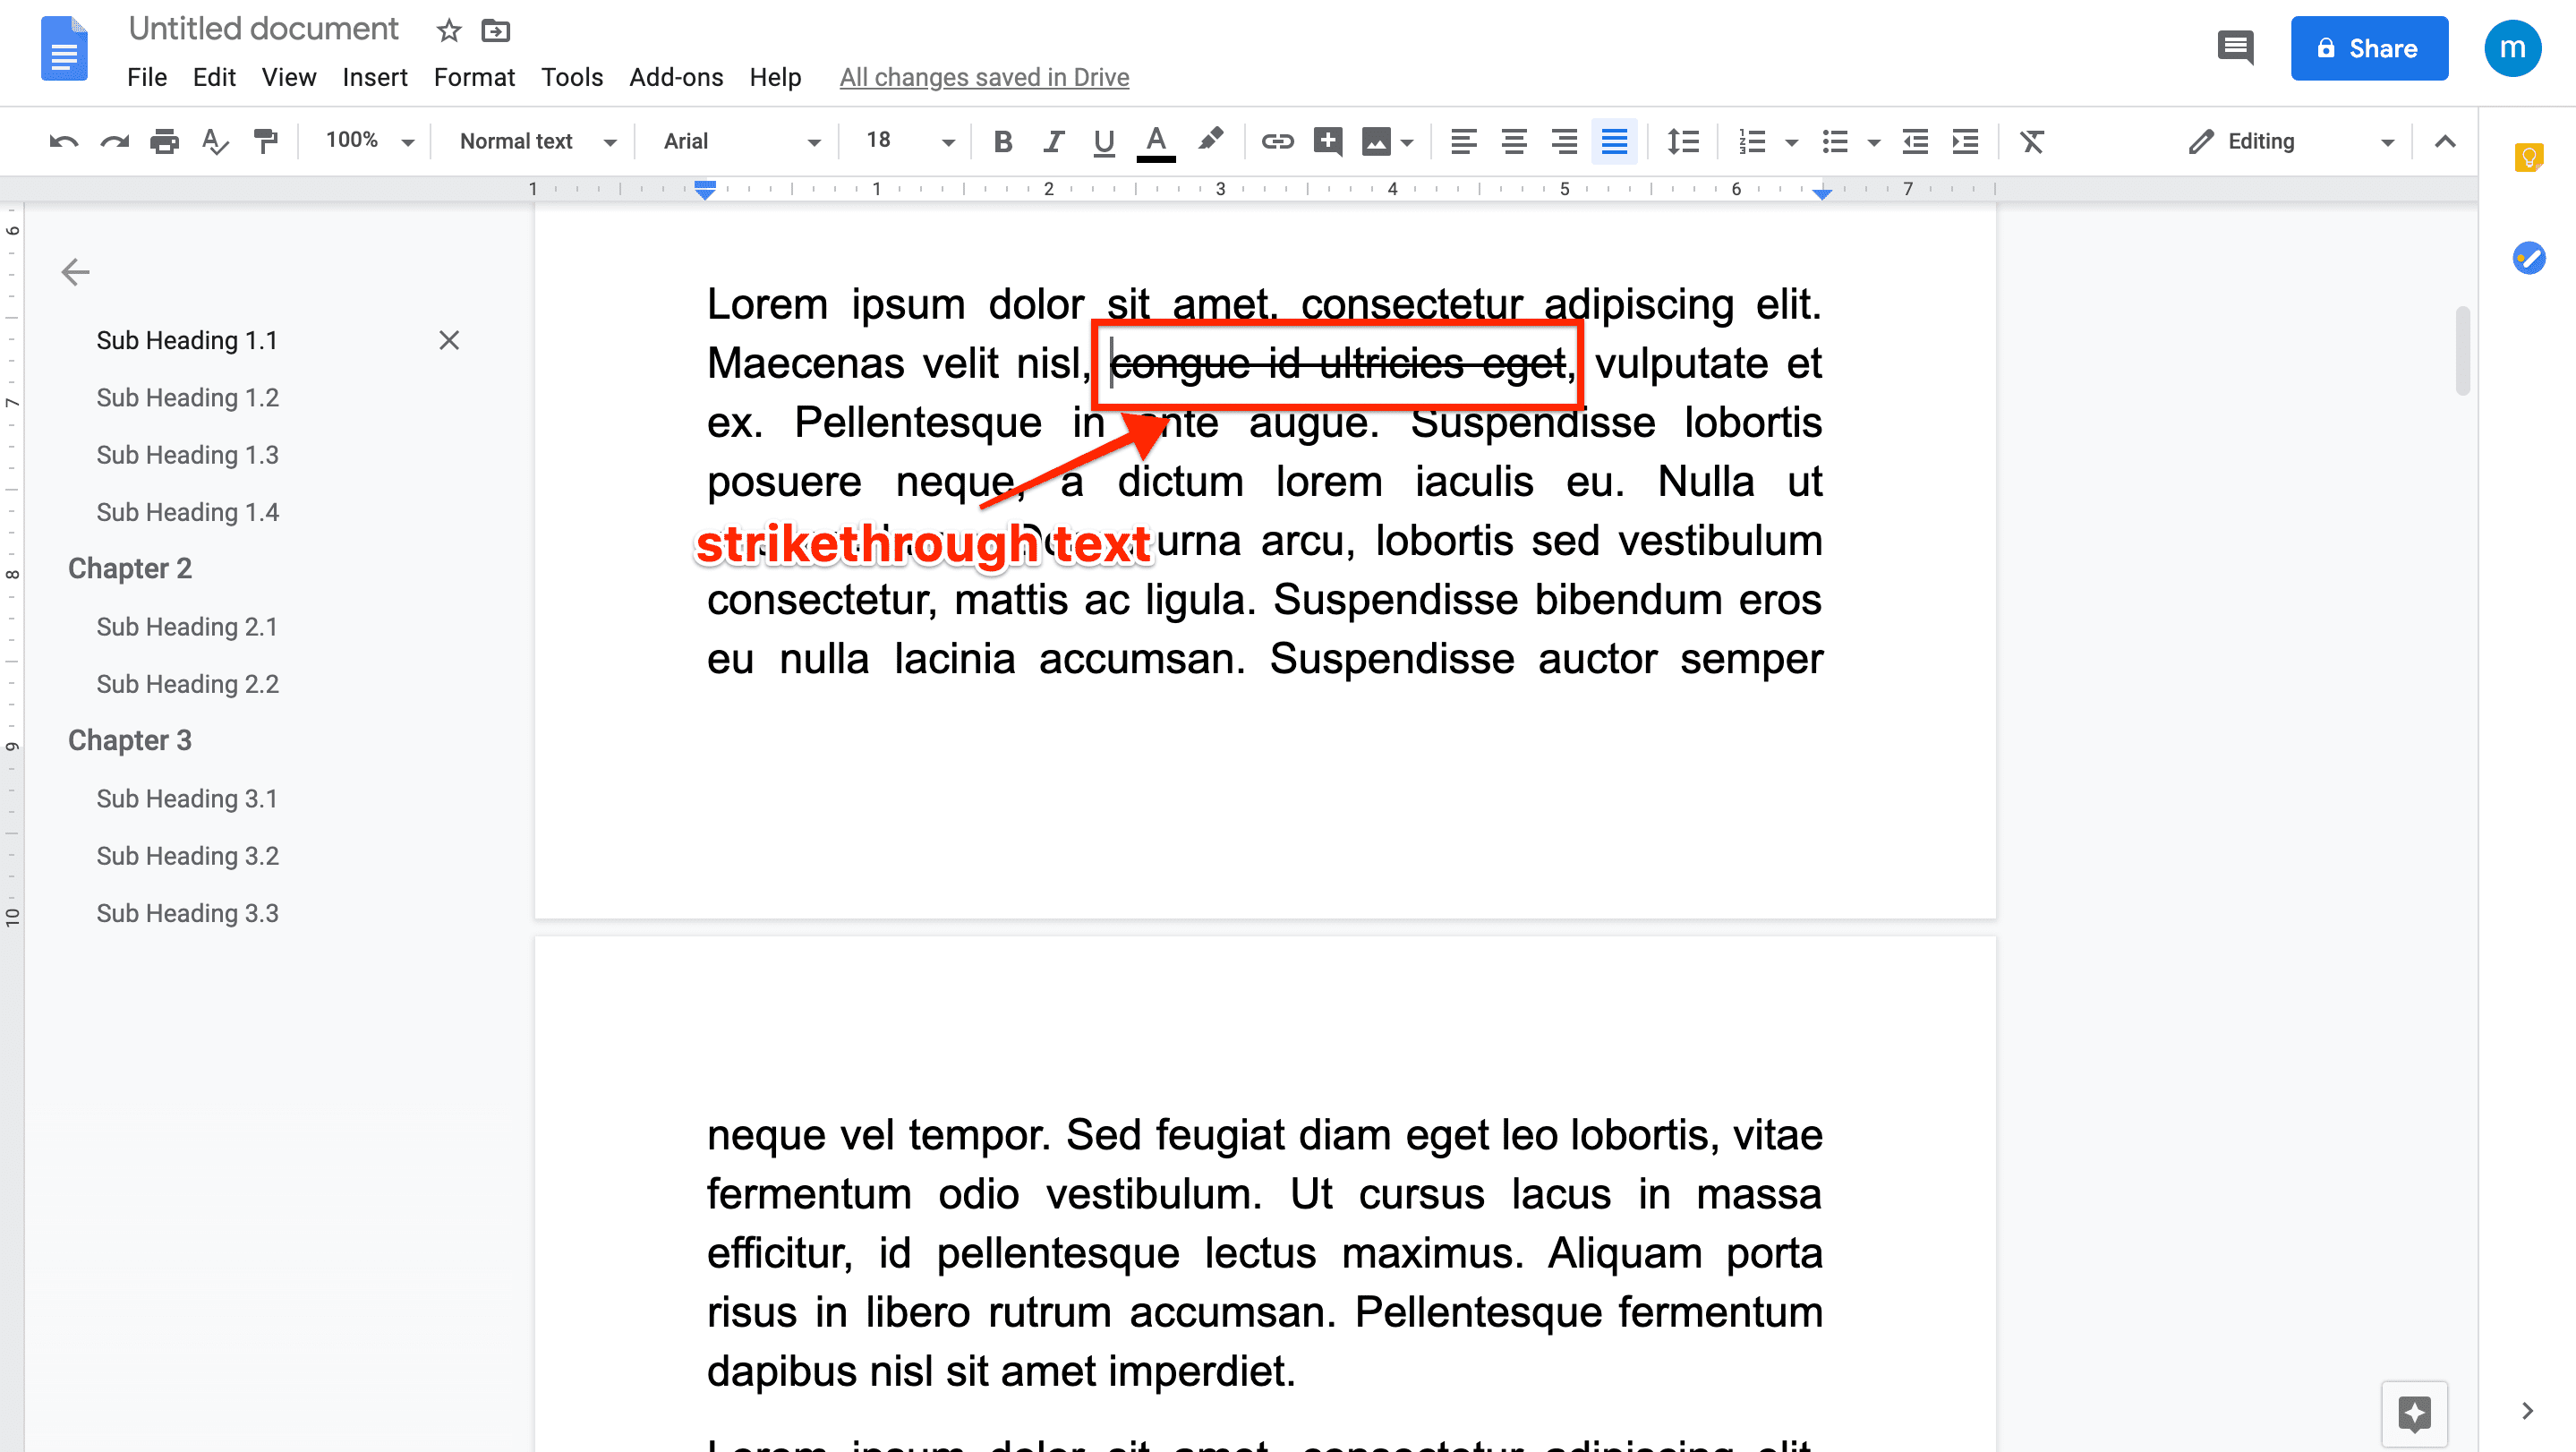This screenshot has height=1452, width=2576.
Task: Click the line spacing icon
Action: (1683, 140)
